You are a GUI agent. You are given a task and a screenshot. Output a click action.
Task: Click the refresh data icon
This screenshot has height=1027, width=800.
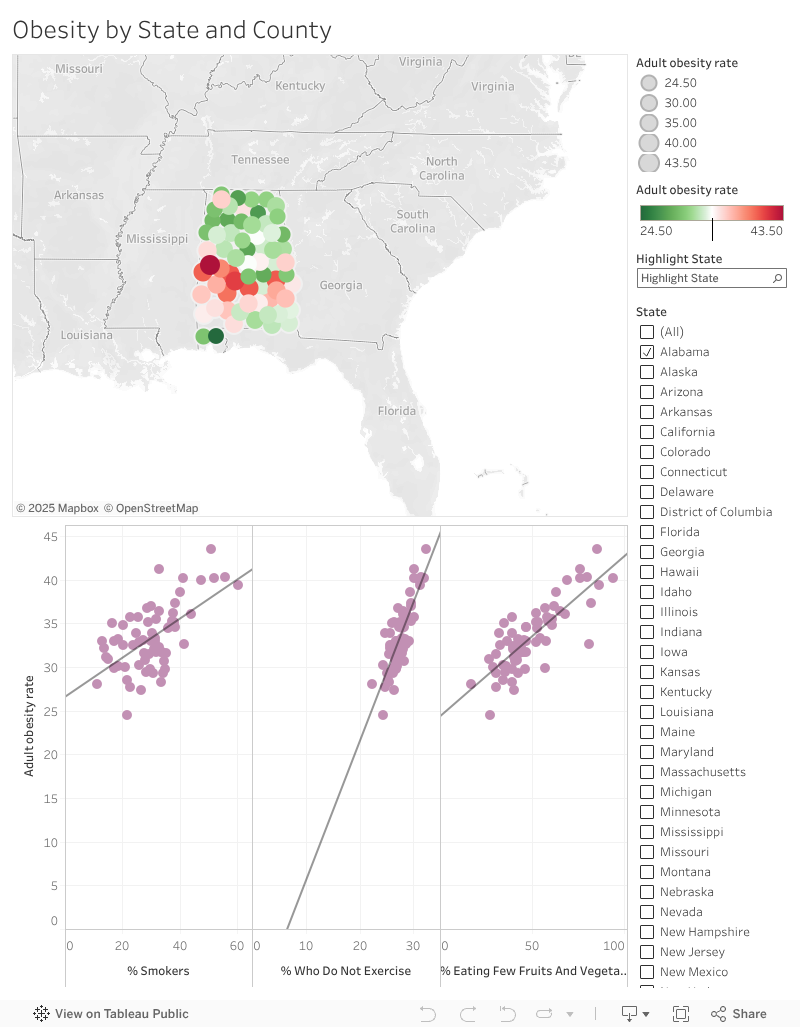click(x=544, y=1014)
